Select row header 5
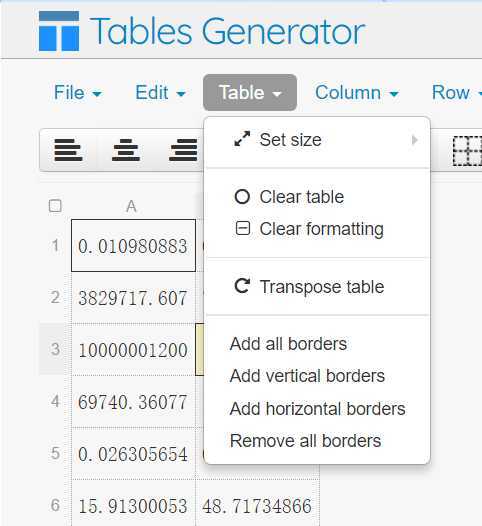 pos(55,453)
